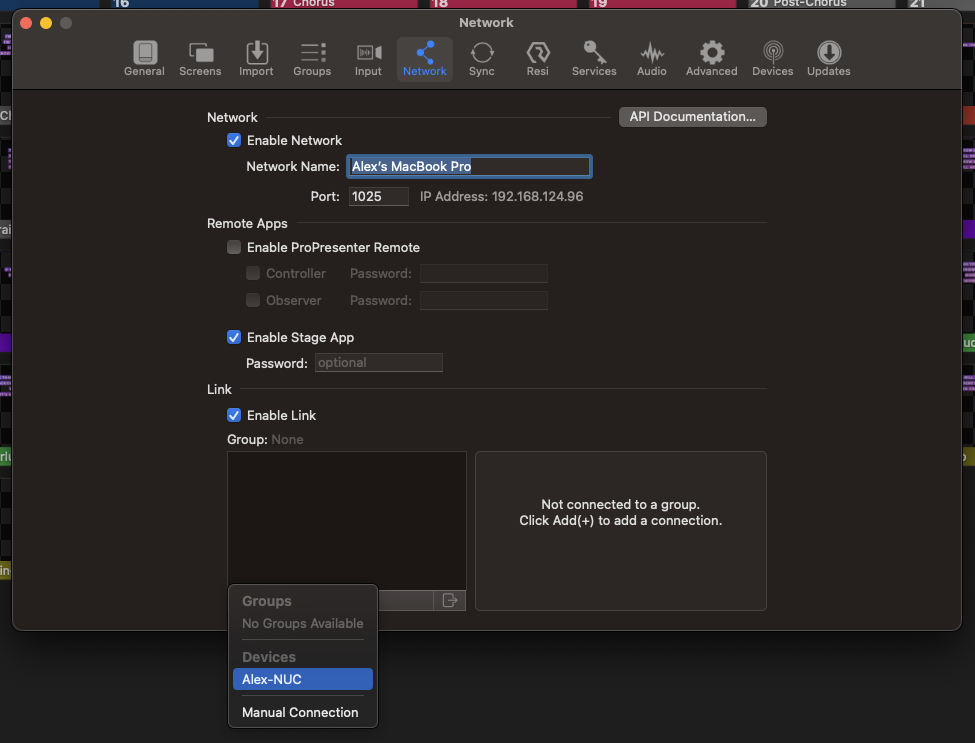Minimize the Network preferences window
975x743 pixels.
[x=46, y=23]
